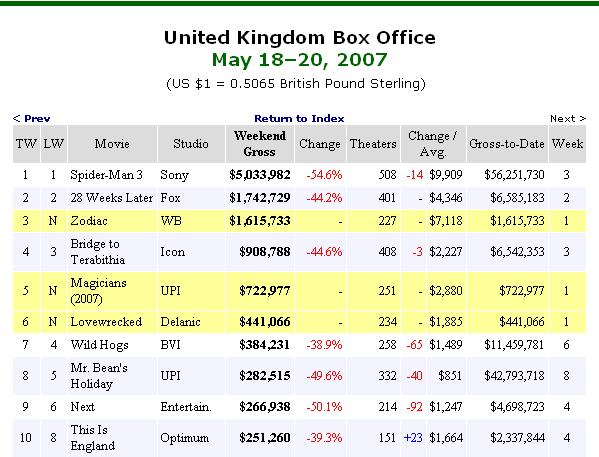Viewport: 599px width, 457px height.
Task: Open the Return to Index link
Action: point(299,118)
